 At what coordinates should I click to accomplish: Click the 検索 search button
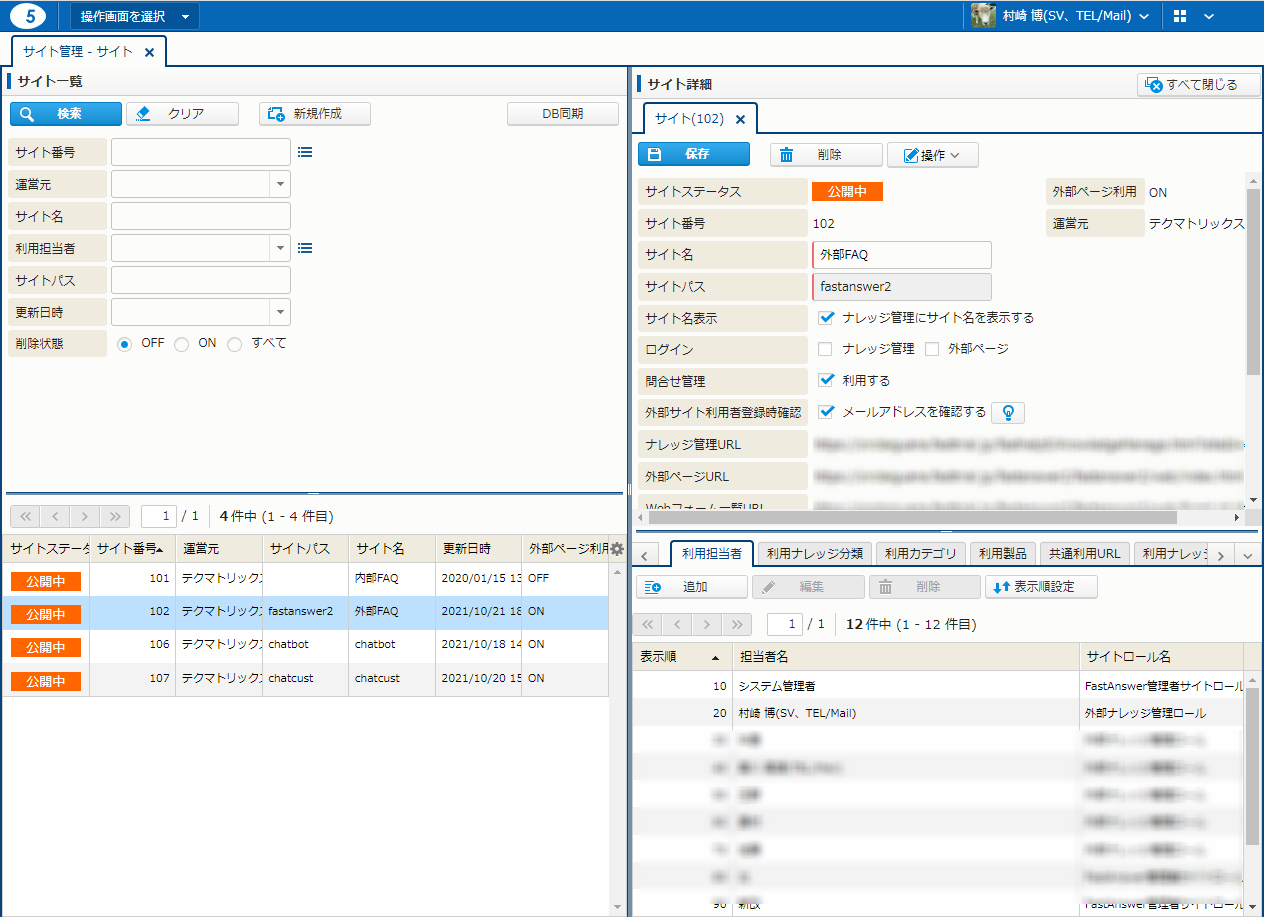click(66, 114)
